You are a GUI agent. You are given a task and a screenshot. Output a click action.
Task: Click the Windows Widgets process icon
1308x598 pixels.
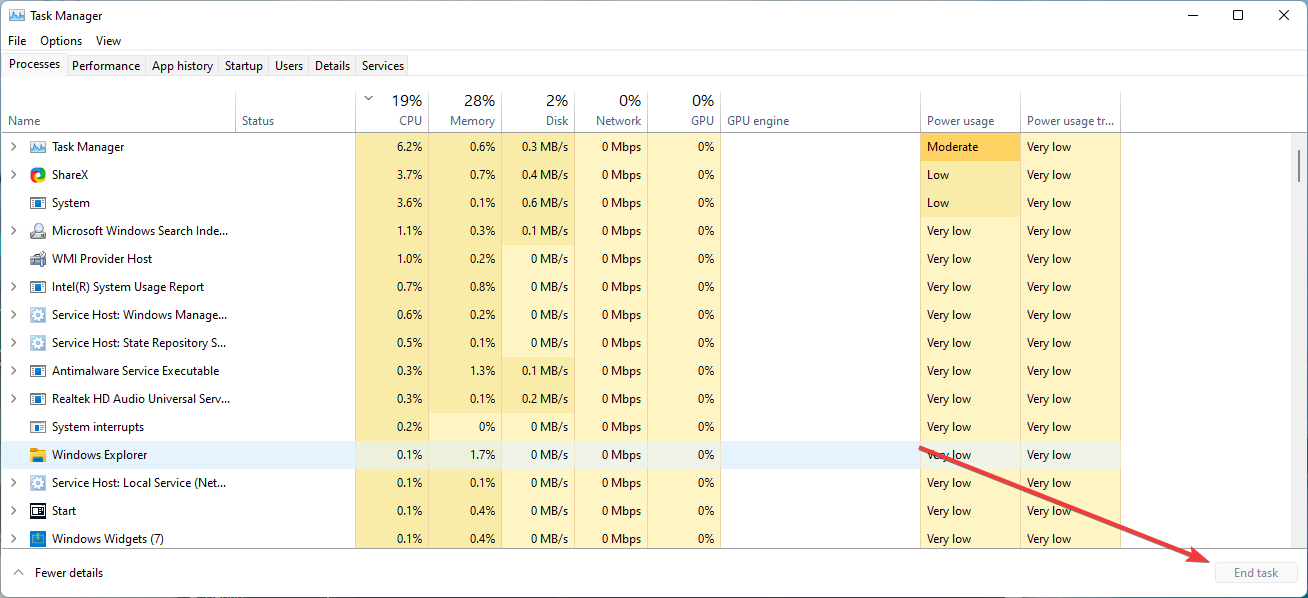coord(38,539)
